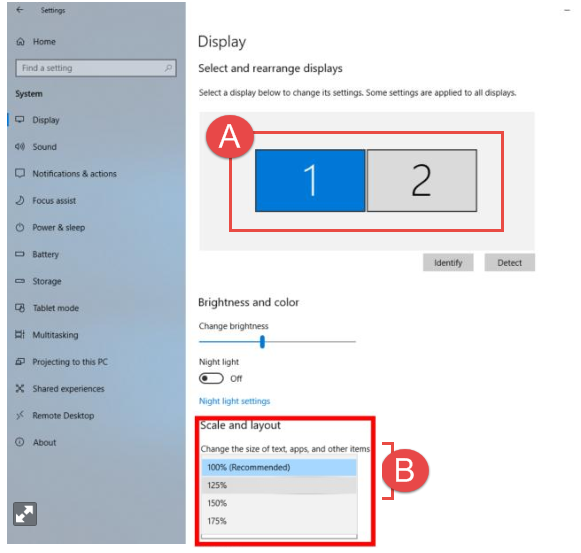
Task: Open Power & sleep settings
Action: [x=59, y=228]
